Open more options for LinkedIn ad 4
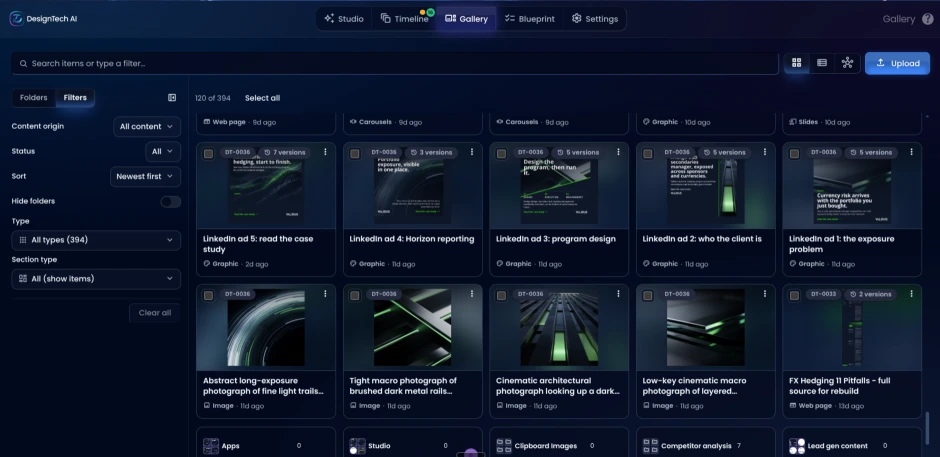This screenshot has height=457, width=940. [x=472, y=152]
